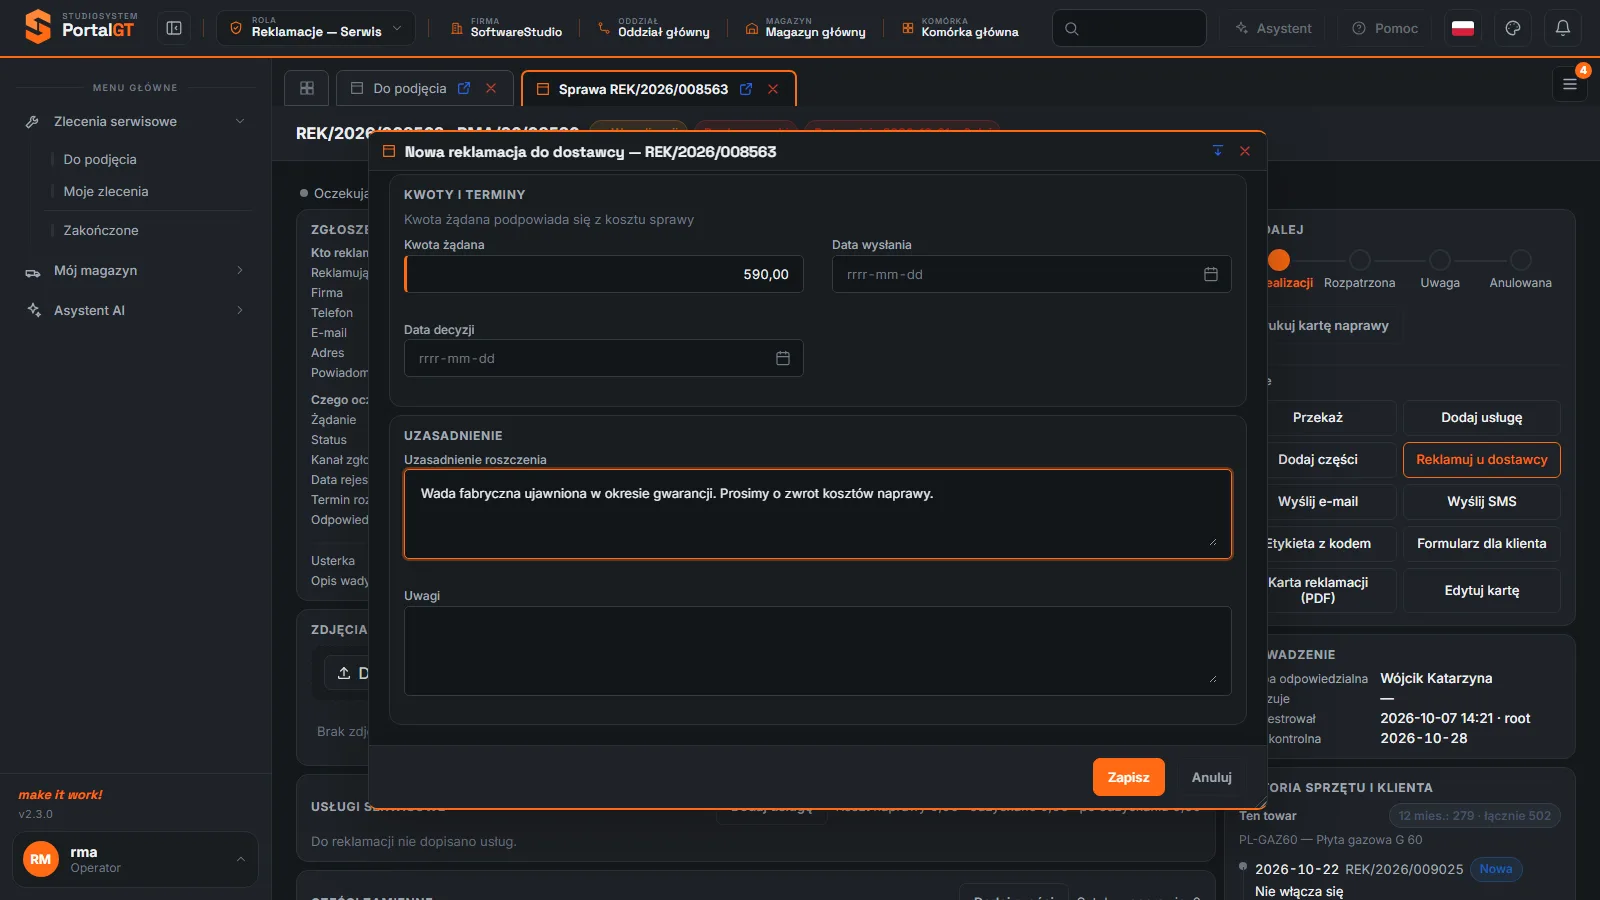Open the Asystent AI helper button

click(1273, 28)
